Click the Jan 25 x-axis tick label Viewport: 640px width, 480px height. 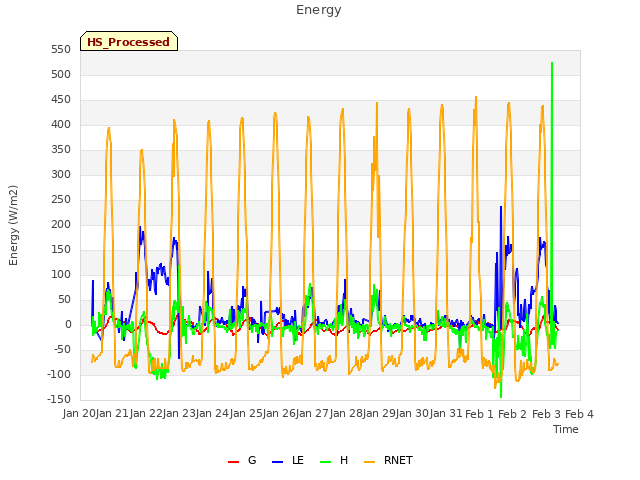click(x=246, y=414)
